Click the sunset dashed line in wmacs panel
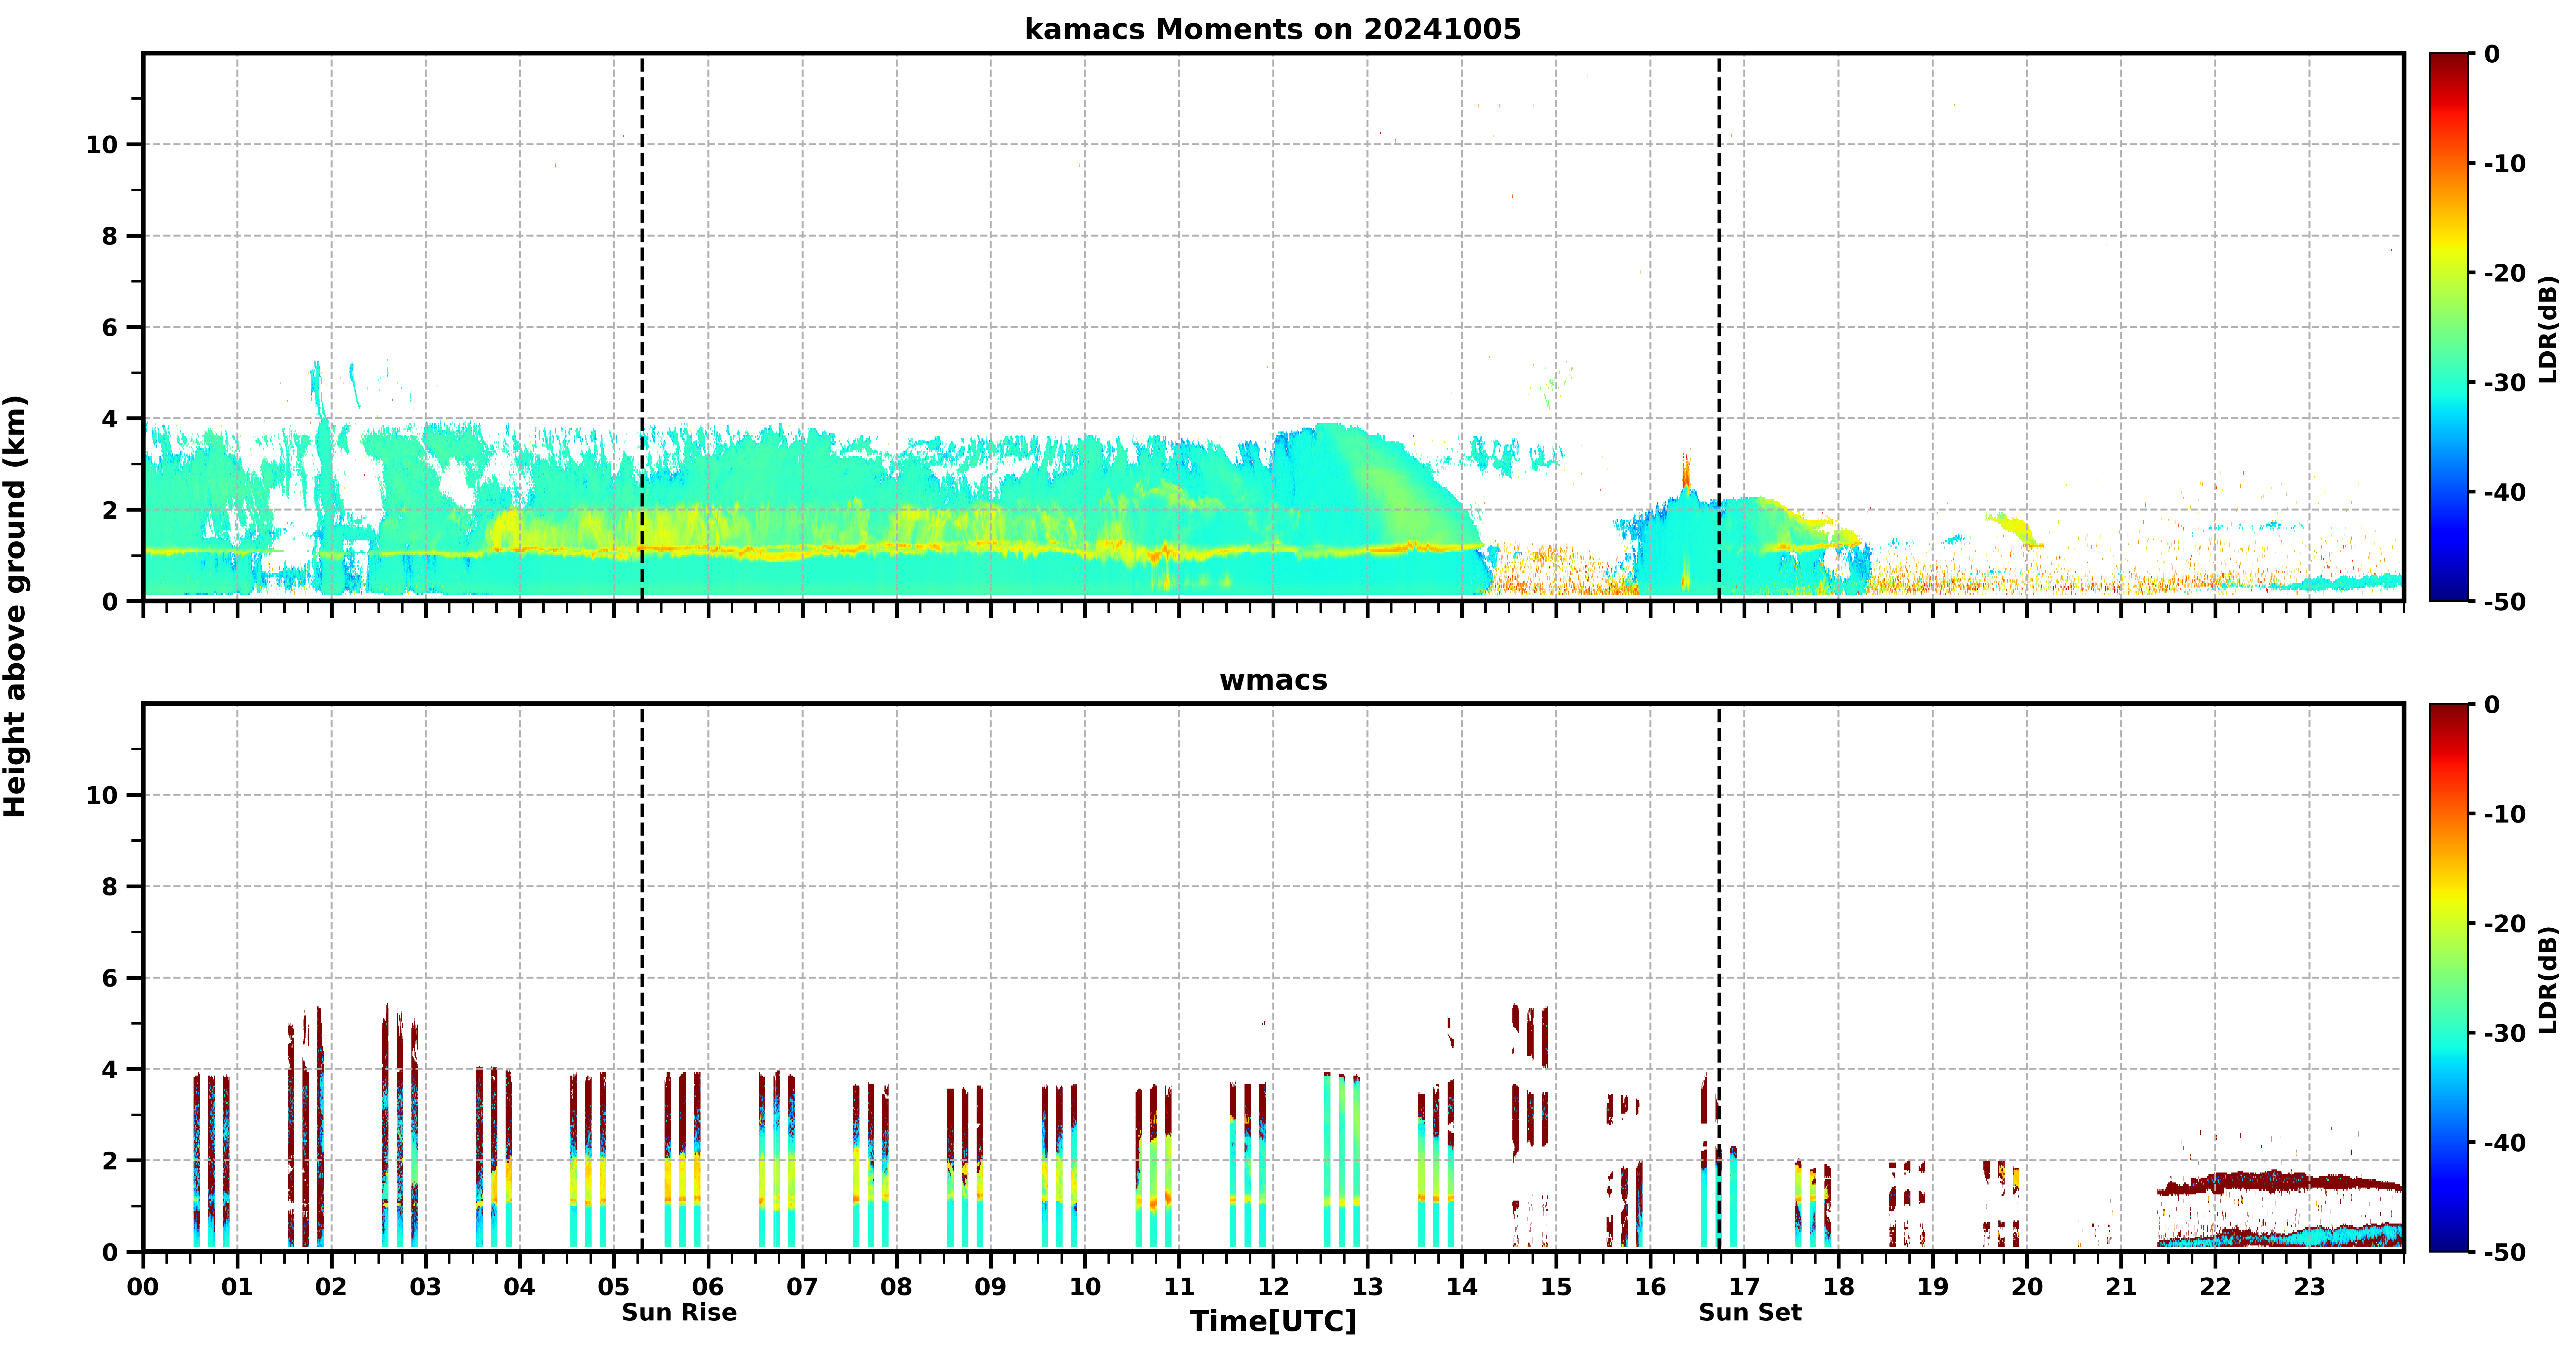2576x1354 pixels. click(1719, 978)
